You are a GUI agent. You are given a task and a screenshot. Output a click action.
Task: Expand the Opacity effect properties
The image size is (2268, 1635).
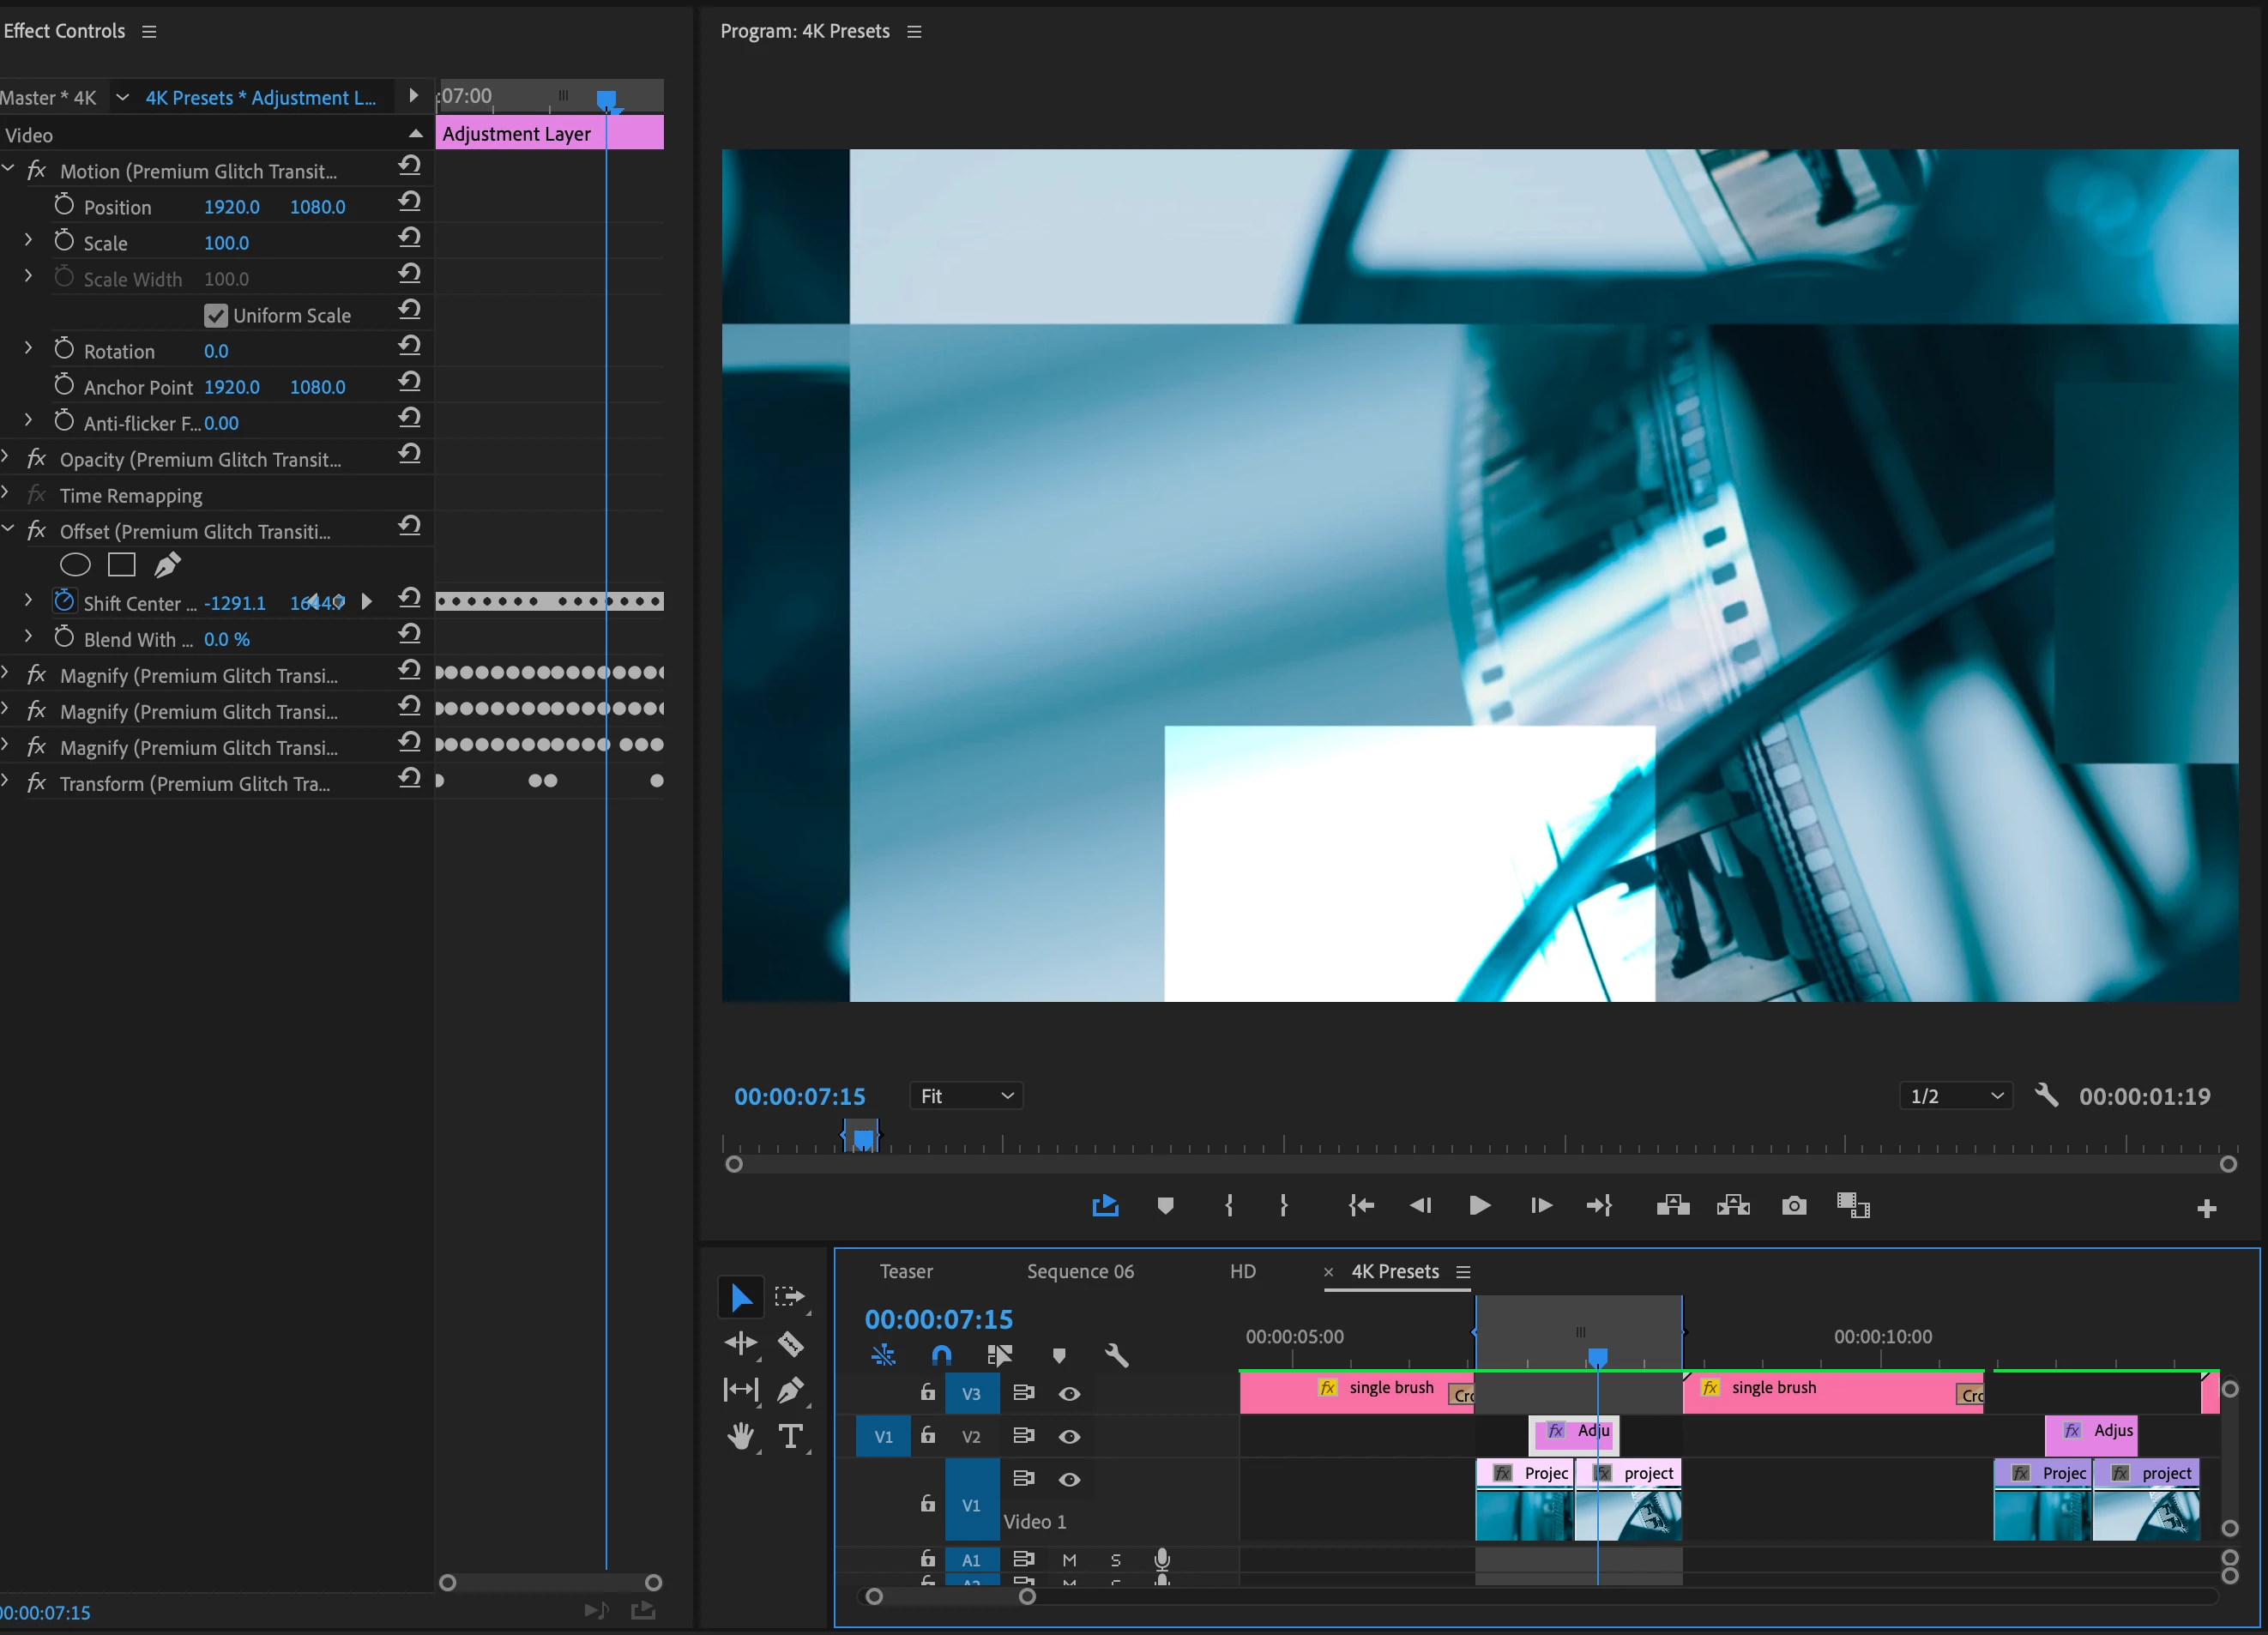point(7,459)
